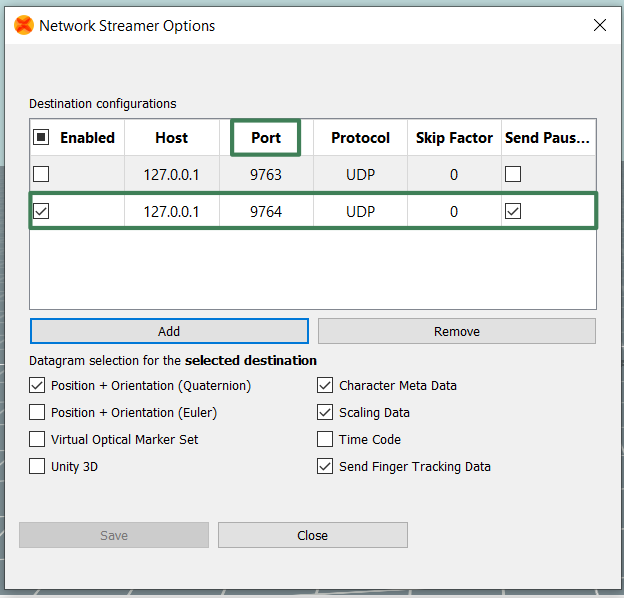Viewport: 624px width, 598px height.
Task: Click the Network Streamer app icon in title bar
Action: tap(23, 26)
